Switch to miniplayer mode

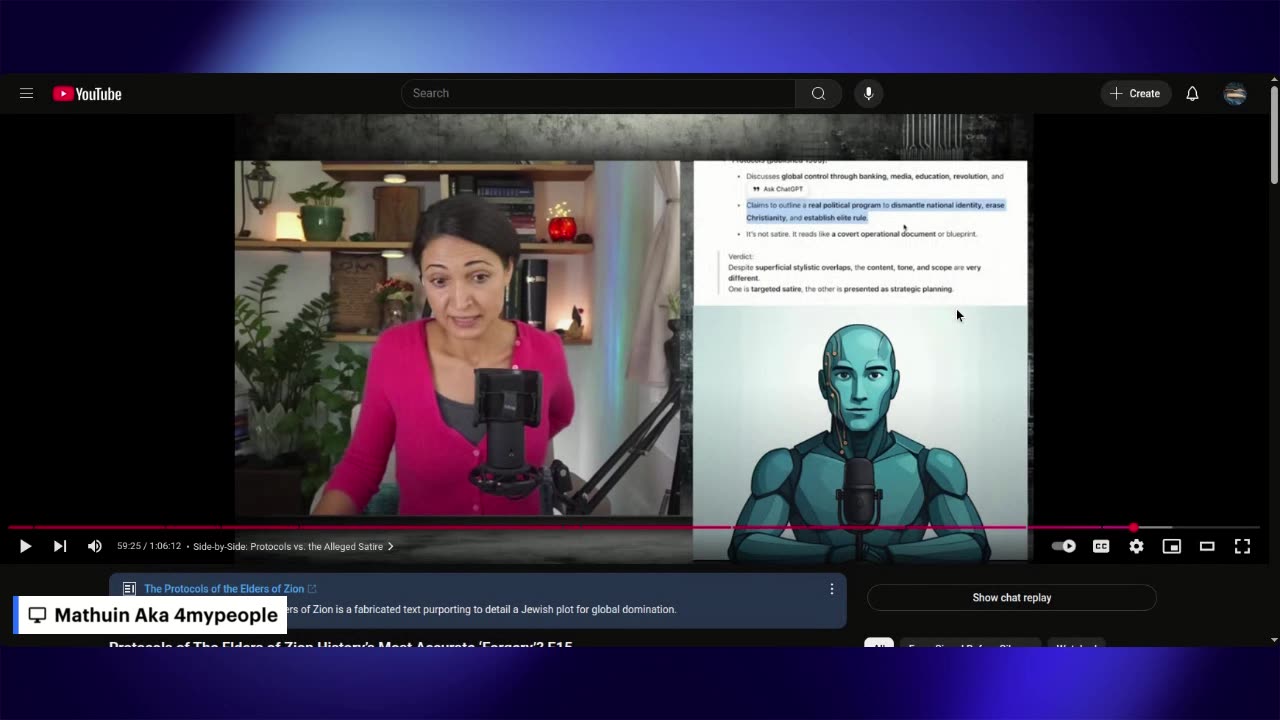click(x=1171, y=546)
